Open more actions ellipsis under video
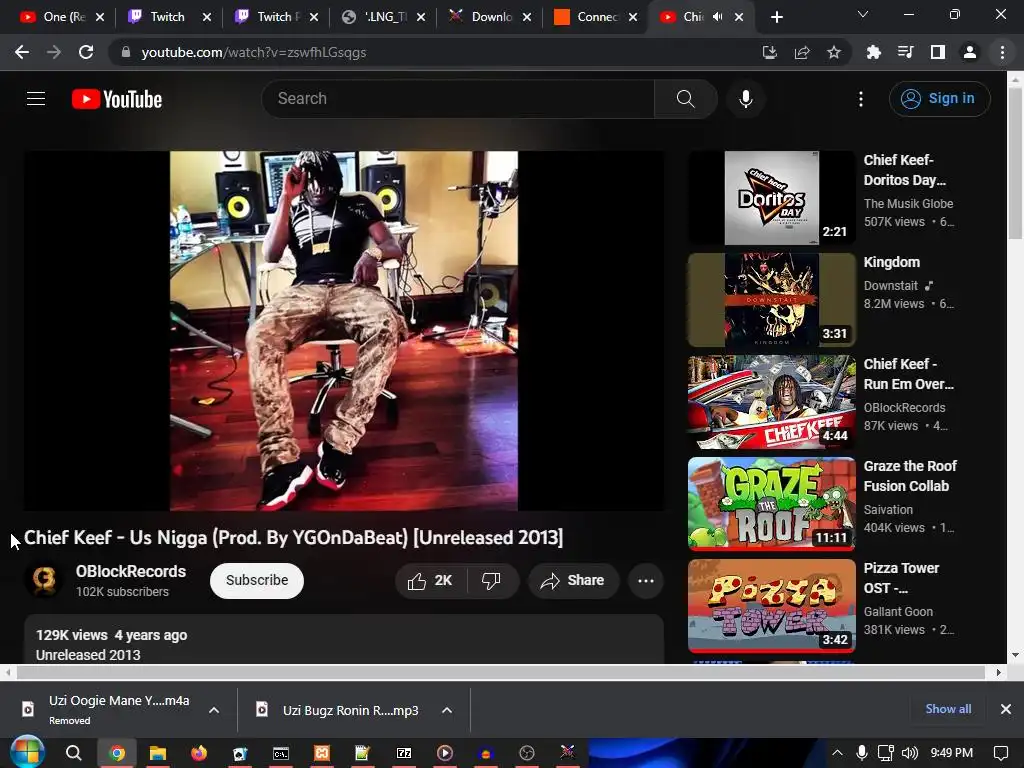This screenshot has height=768, width=1024. coord(646,581)
